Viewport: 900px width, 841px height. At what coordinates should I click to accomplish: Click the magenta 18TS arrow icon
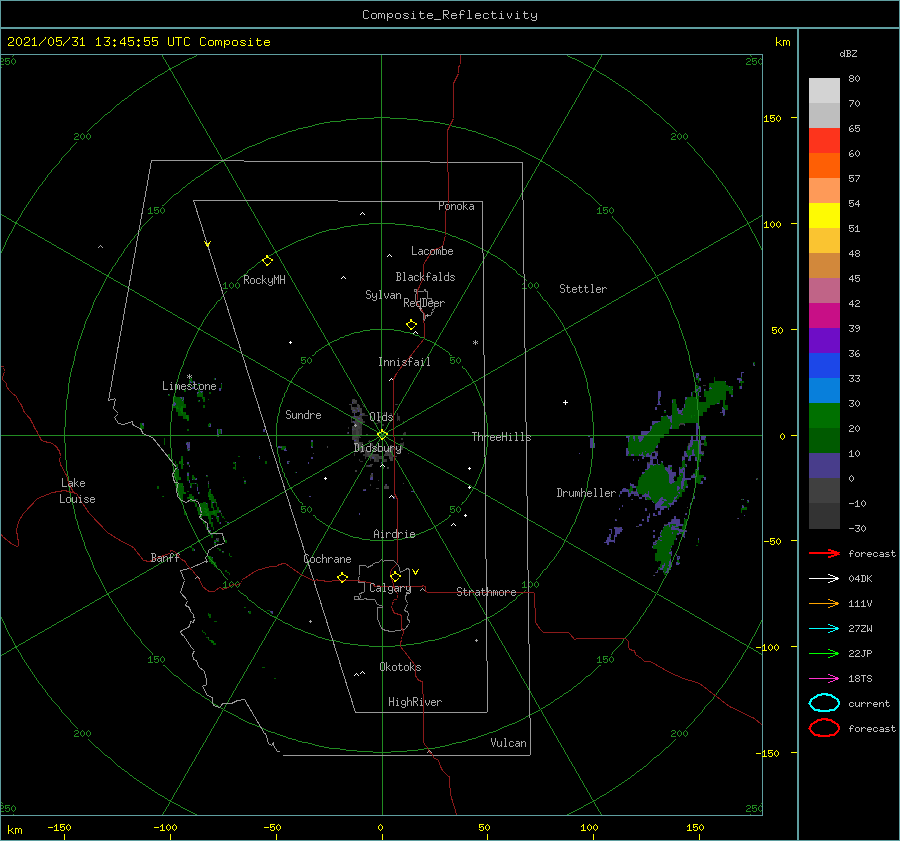click(824, 679)
